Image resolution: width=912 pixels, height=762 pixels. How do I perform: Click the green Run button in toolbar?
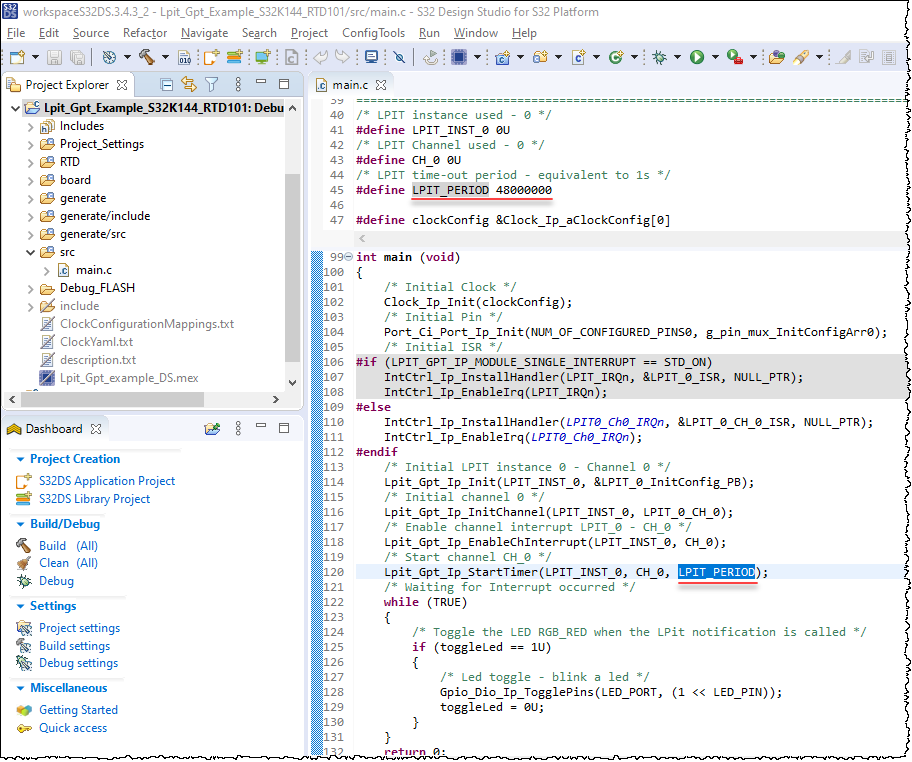696,58
